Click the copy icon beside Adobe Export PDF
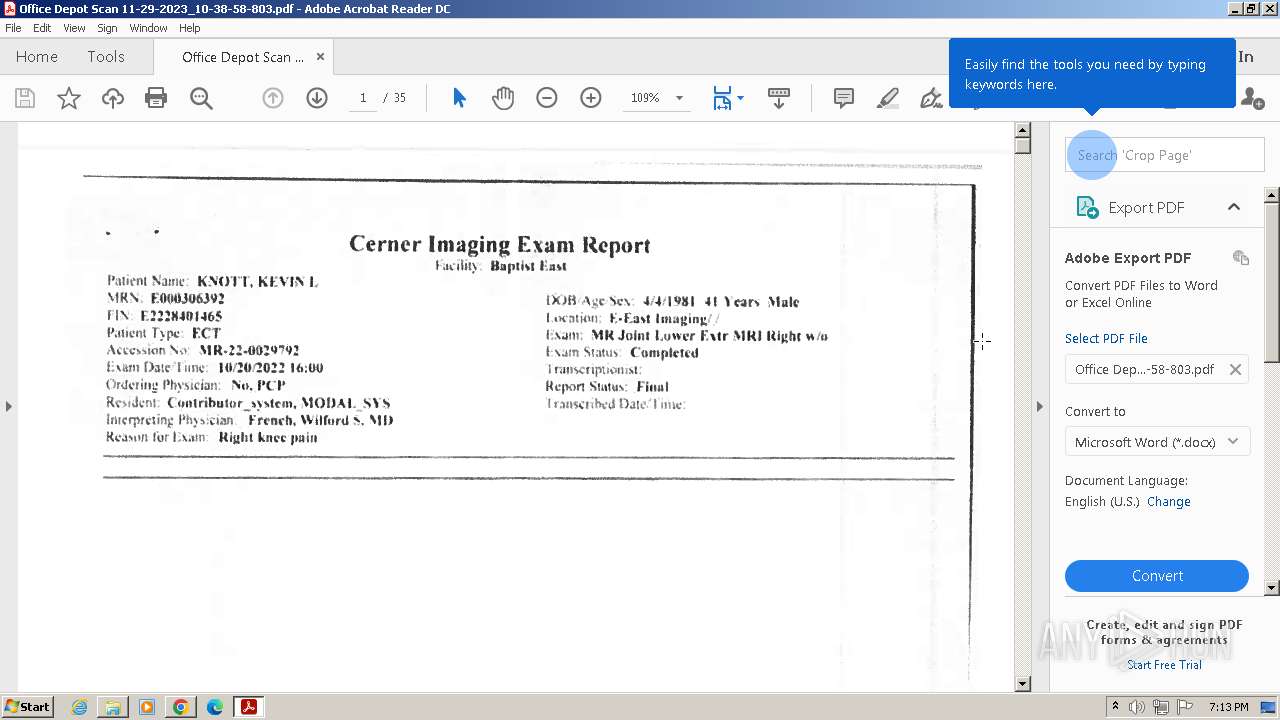Screen dimensions: 1280x720 click(1241, 258)
